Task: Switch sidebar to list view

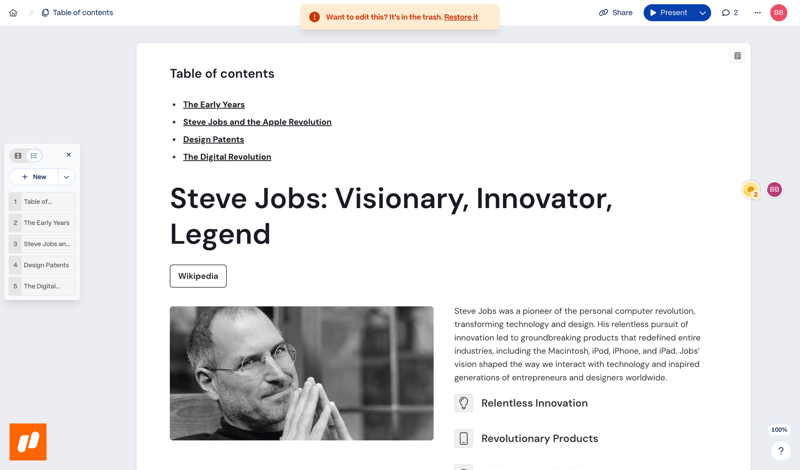Action: [34, 156]
